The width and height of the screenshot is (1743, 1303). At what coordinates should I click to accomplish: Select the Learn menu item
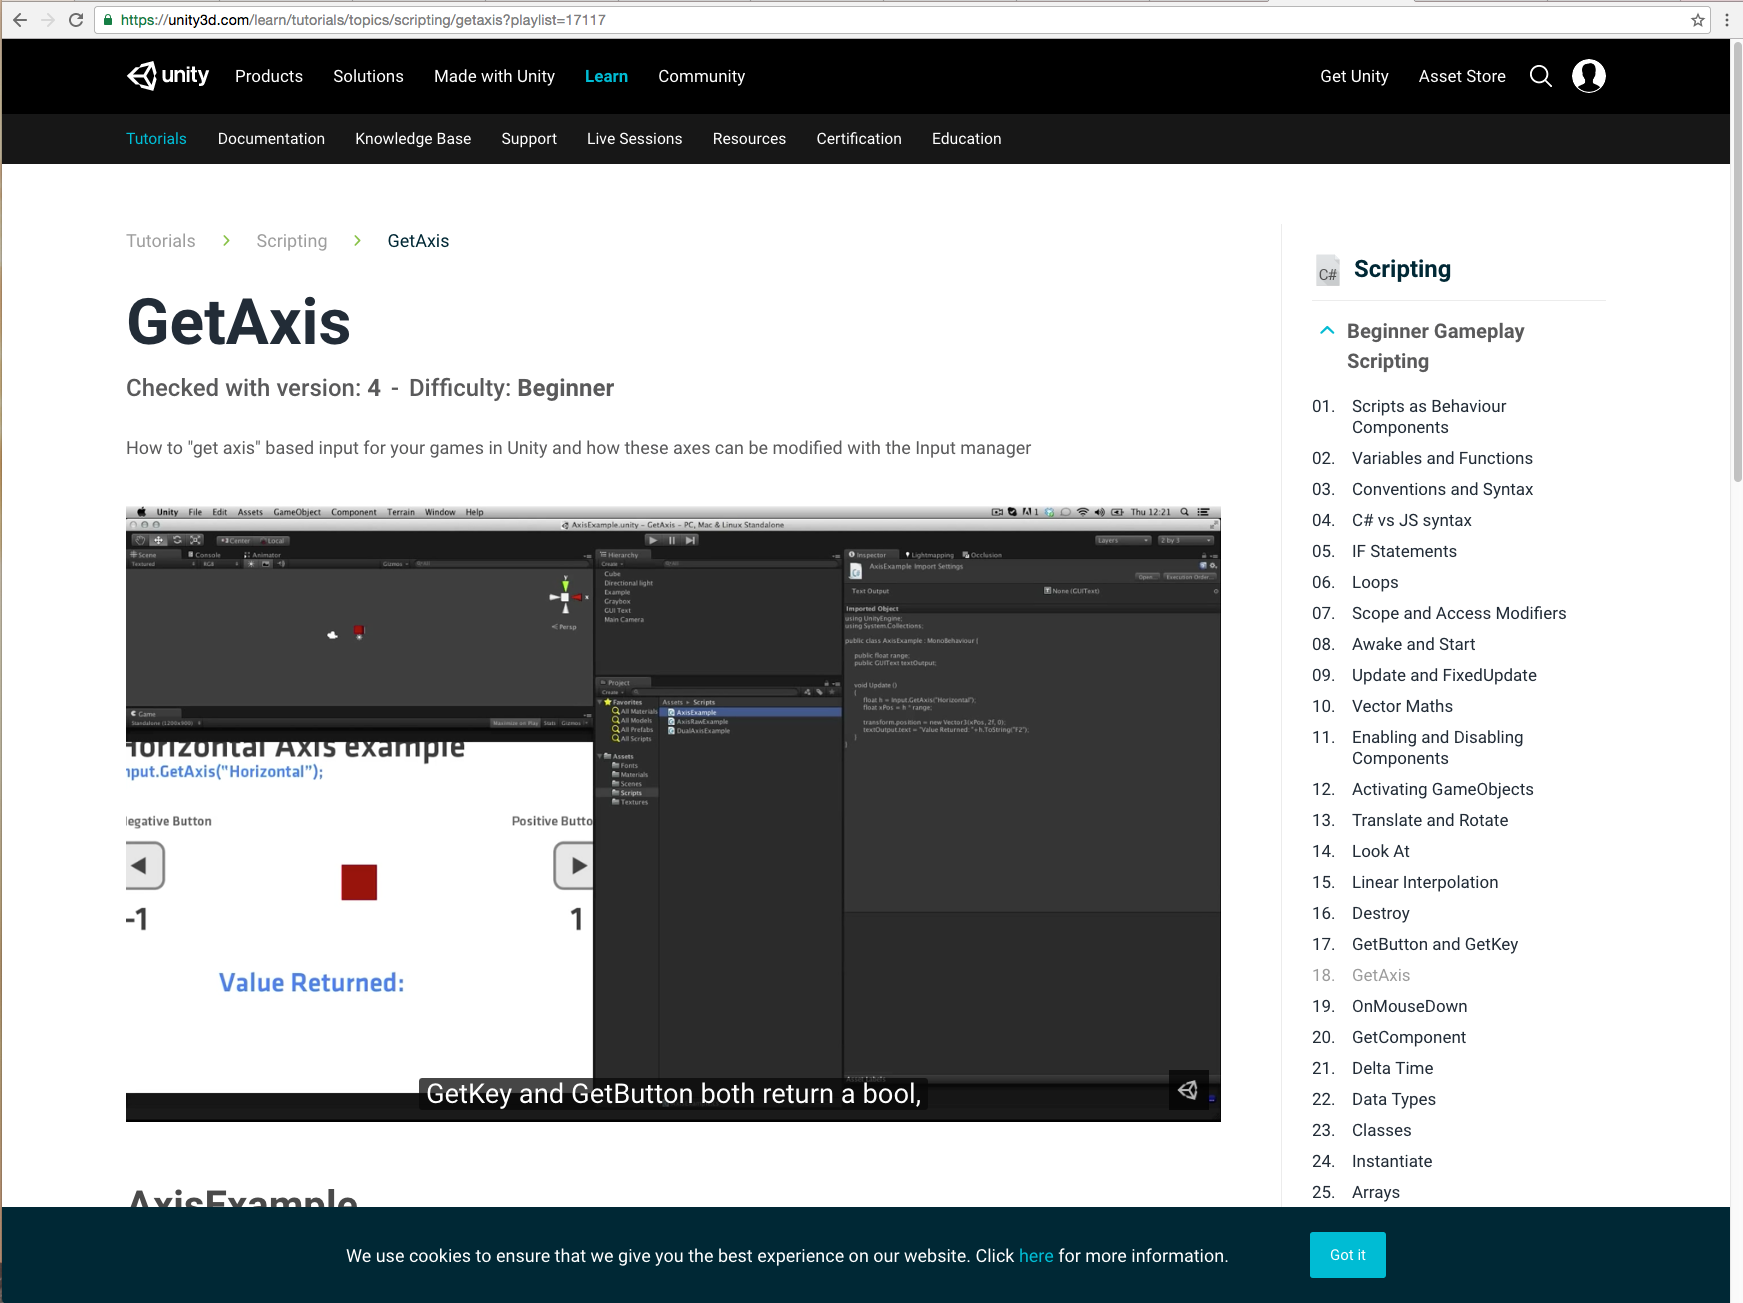click(606, 76)
